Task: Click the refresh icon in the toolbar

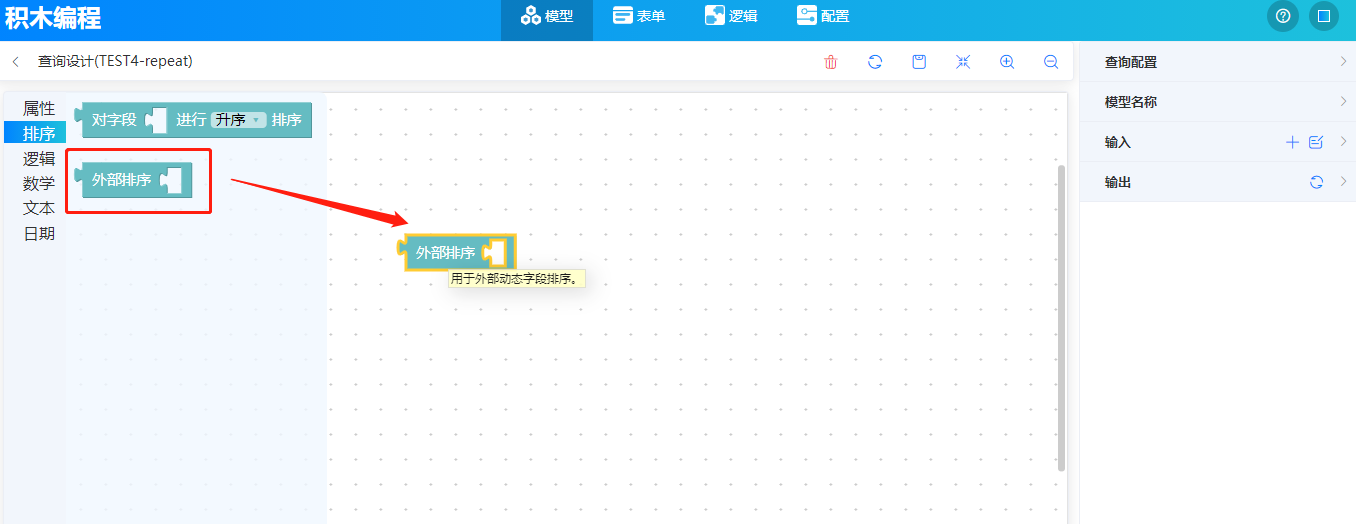Action: coord(875,62)
